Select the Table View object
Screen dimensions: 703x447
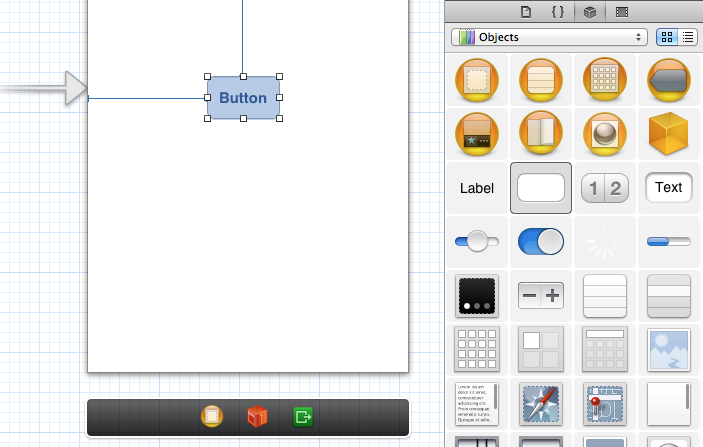click(605, 296)
